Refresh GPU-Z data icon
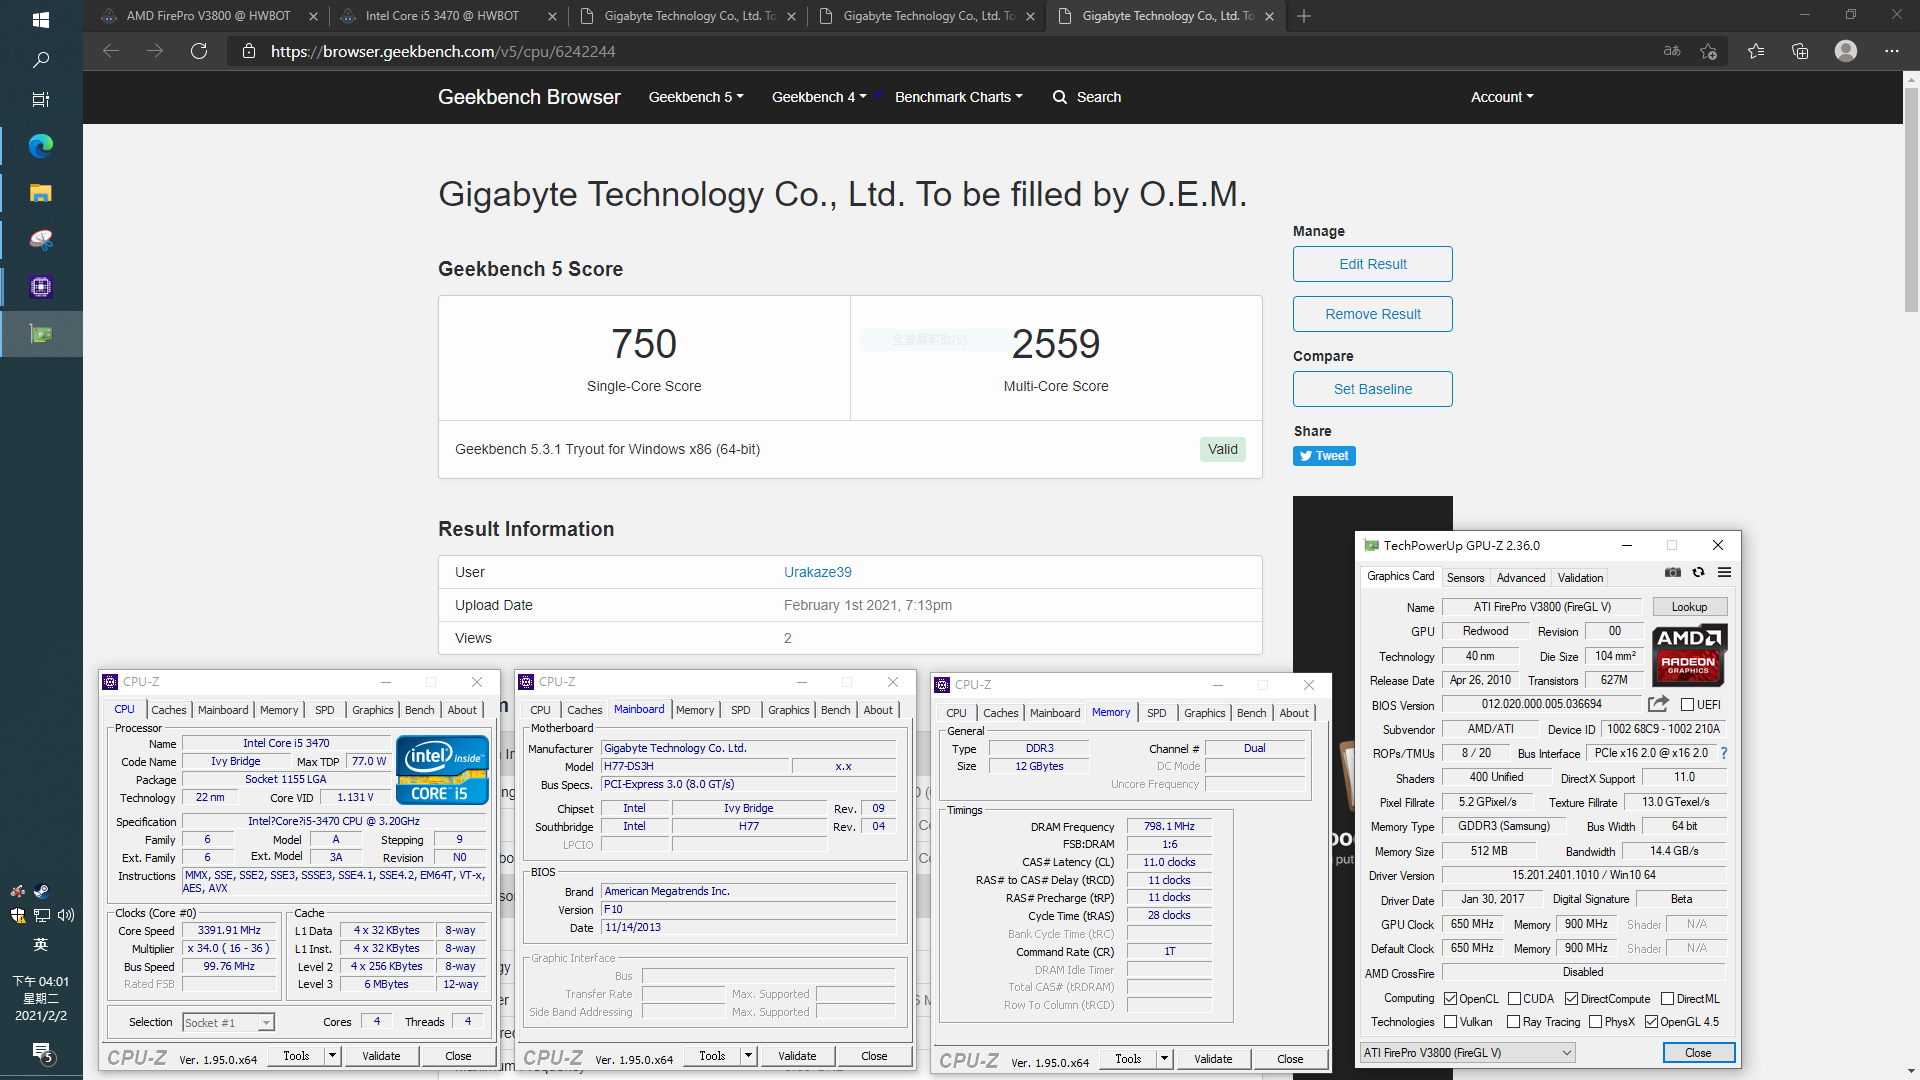 click(x=1698, y=572)
